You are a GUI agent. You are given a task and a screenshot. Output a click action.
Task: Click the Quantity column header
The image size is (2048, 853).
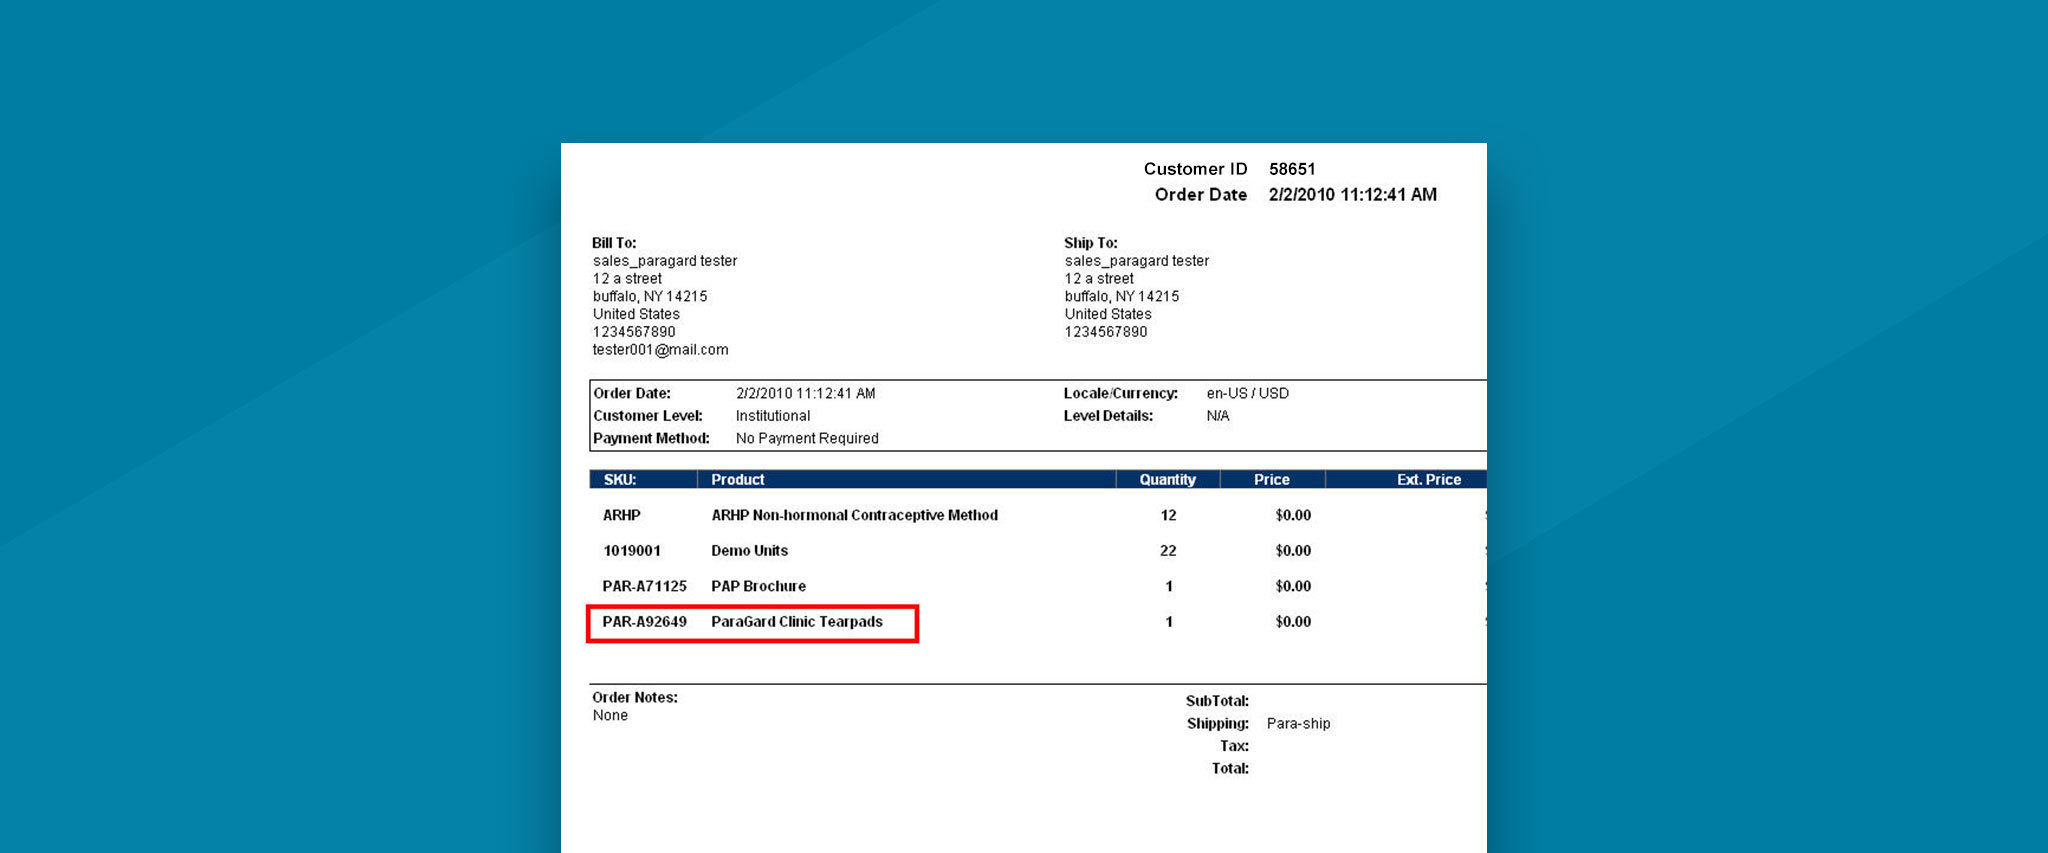coord(1168,480)
